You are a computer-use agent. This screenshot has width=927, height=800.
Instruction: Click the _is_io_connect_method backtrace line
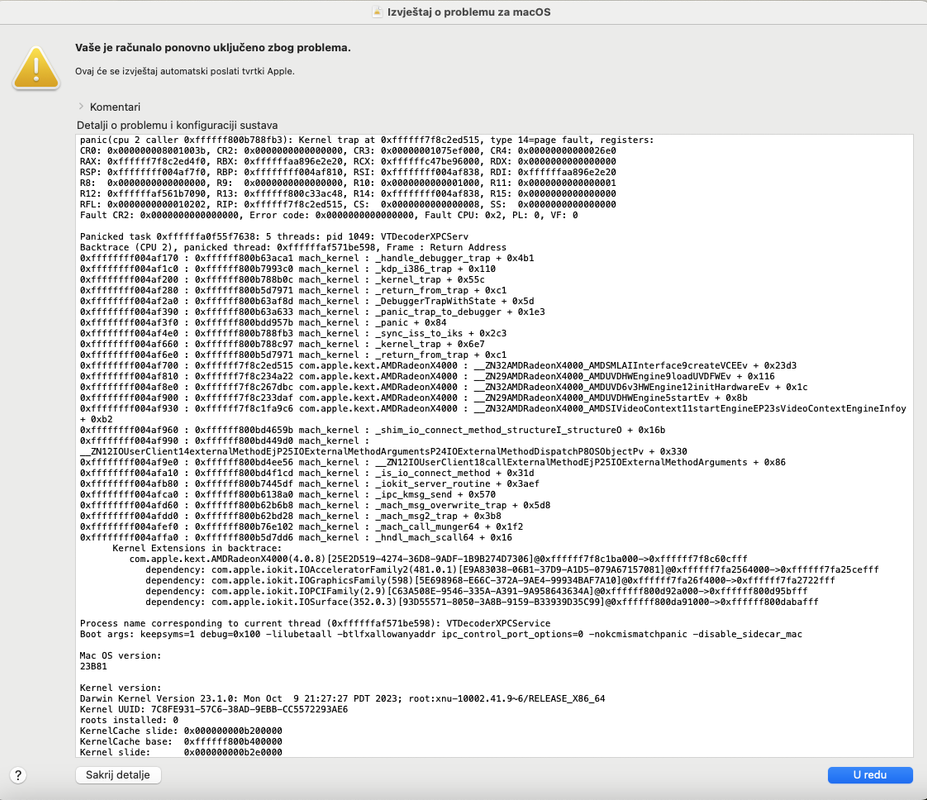(307, 473)
